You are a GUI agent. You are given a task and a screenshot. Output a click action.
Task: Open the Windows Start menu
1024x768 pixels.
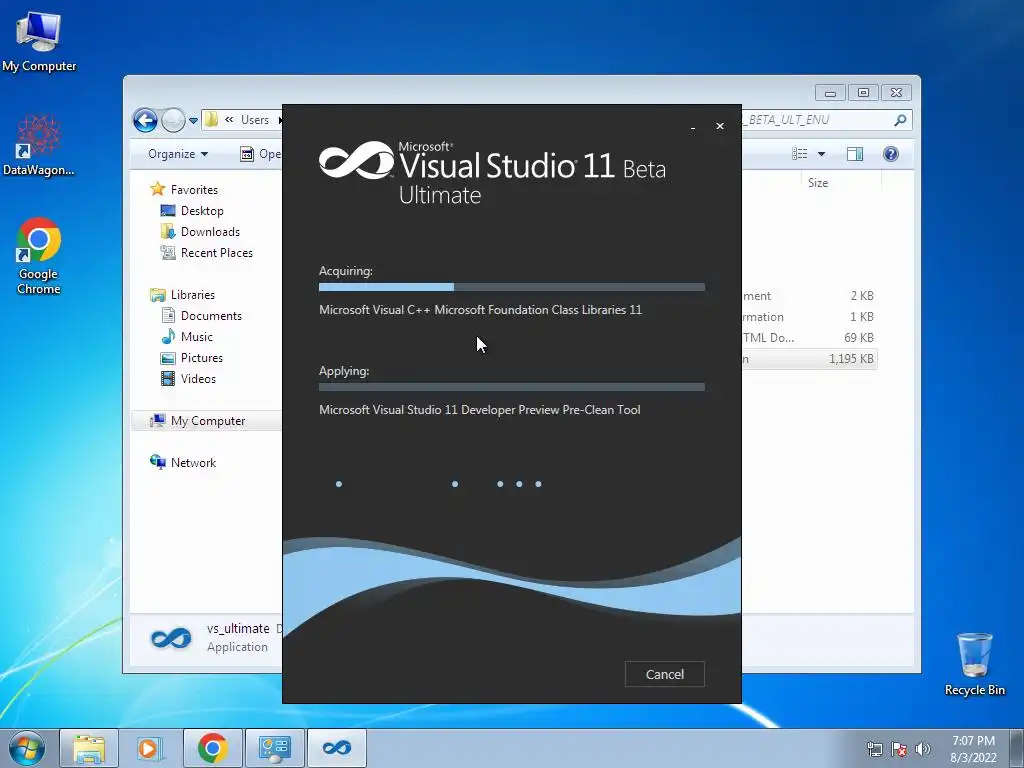point(27,748)
